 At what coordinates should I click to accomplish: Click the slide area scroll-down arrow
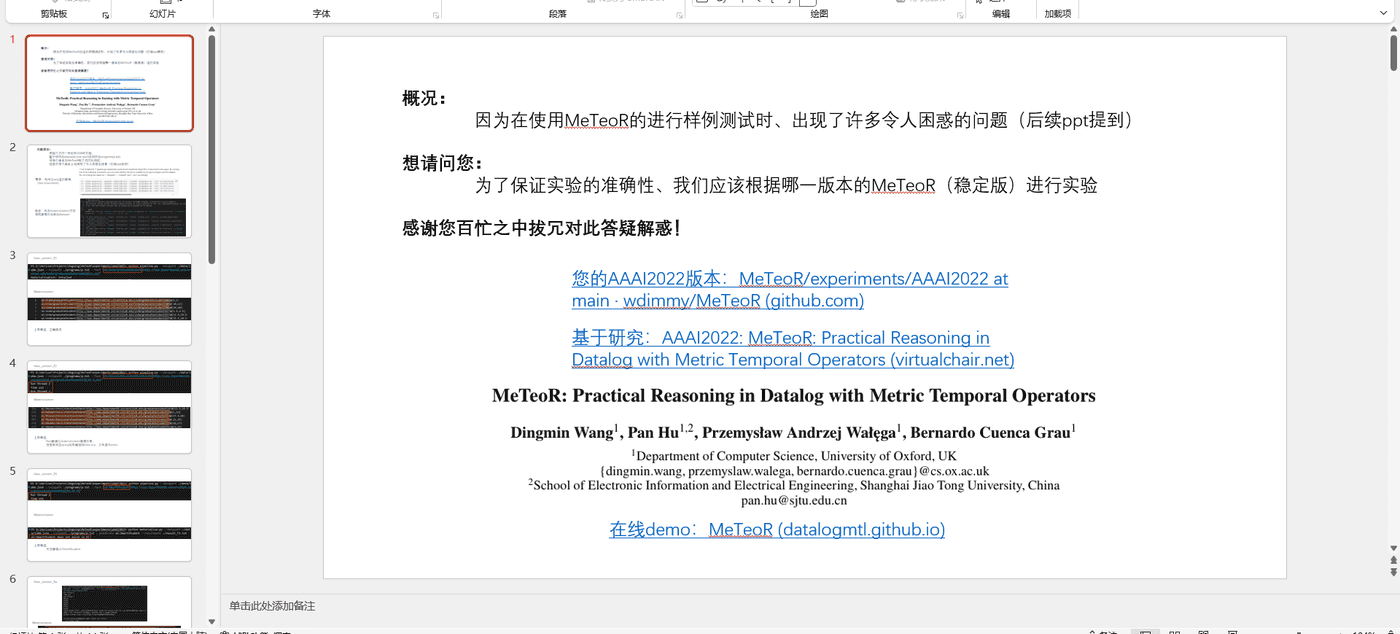1394,547
